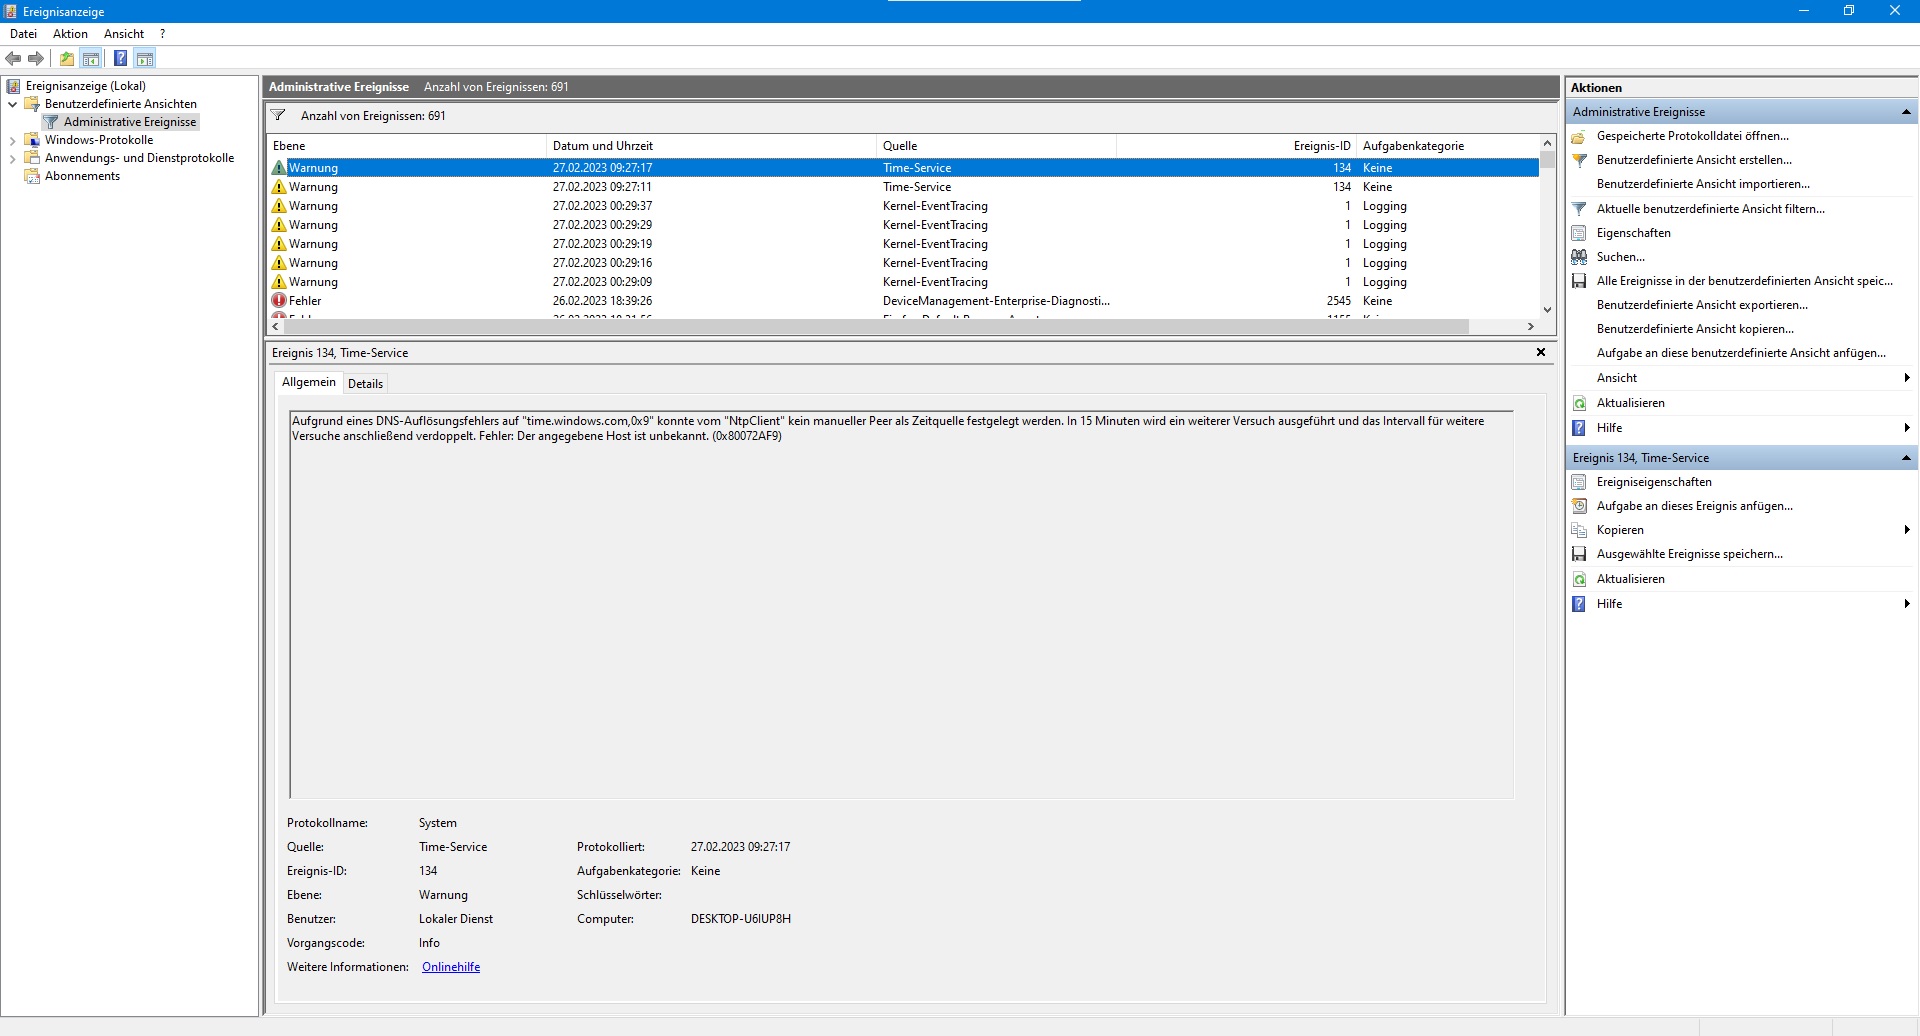
Task: Select the Kernel-EventTracing event at 00:29:37
Action: [x=903, y=206]
